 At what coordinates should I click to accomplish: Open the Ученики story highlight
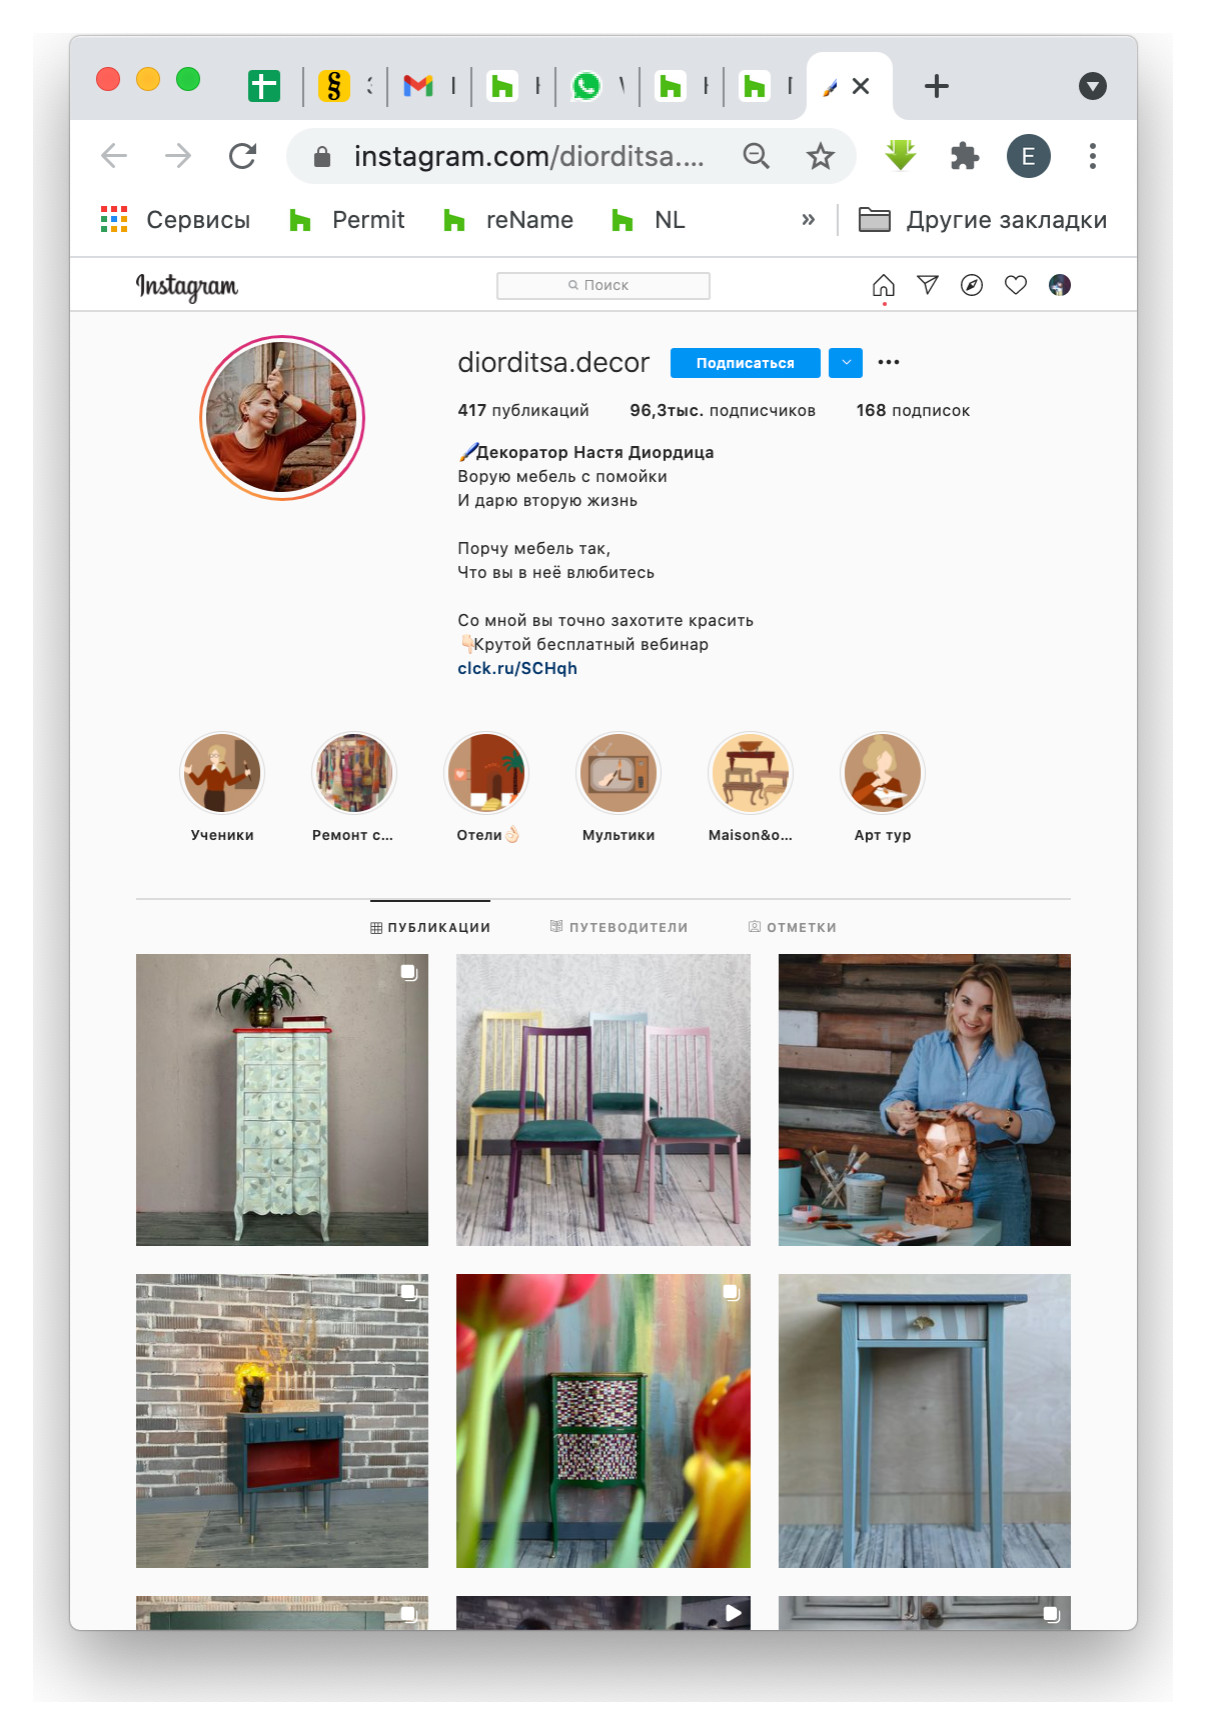click(x=222, y=787)
